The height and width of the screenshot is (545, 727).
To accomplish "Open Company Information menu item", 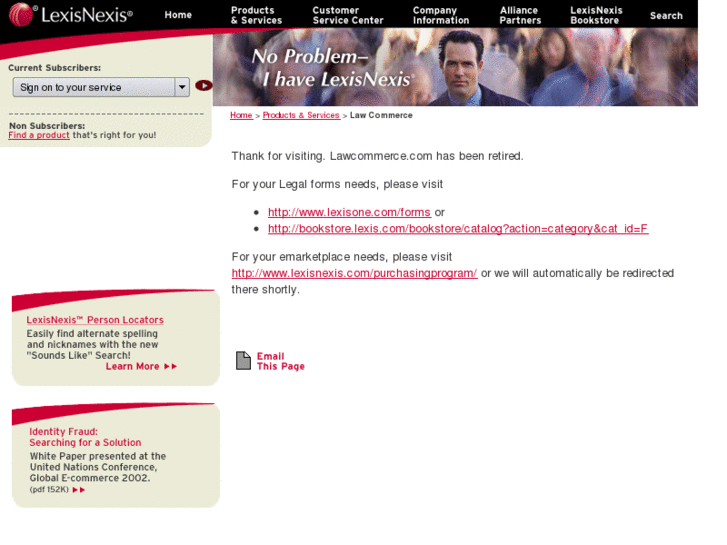I will coord(441,15).
